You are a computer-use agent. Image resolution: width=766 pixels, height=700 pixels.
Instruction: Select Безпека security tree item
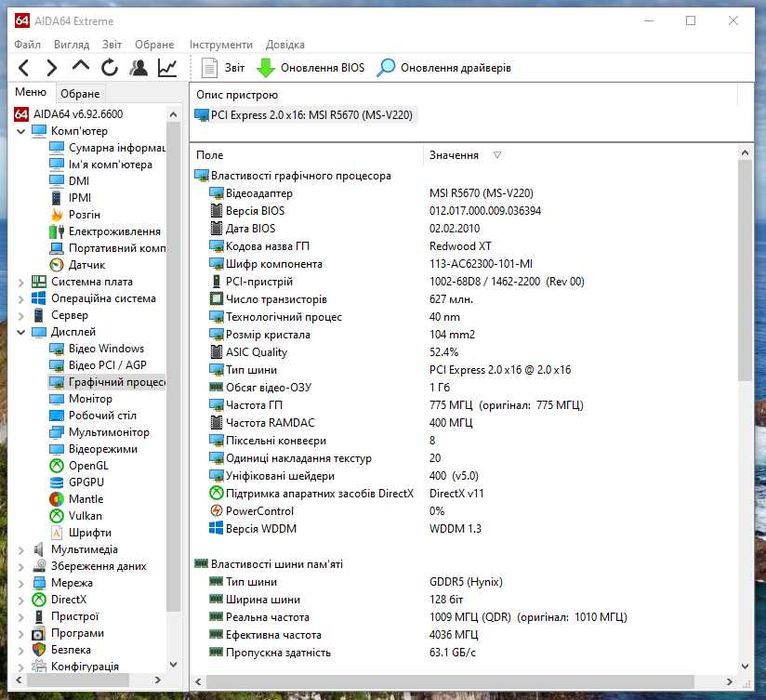coord(62,650)
